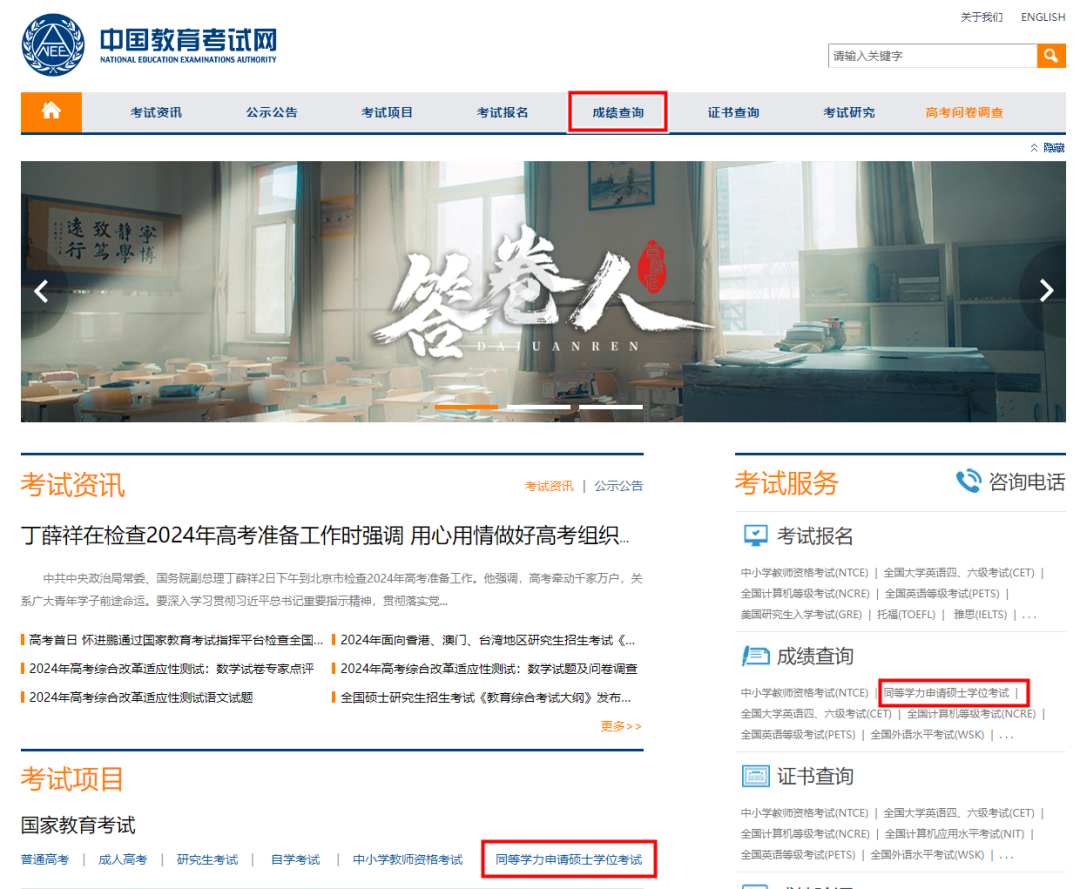Open 同等学力申请硕士学位考试 under 考试项目
Image resolution: width=1080 pixels, height=889 pixels.
[x=568, y=859]
